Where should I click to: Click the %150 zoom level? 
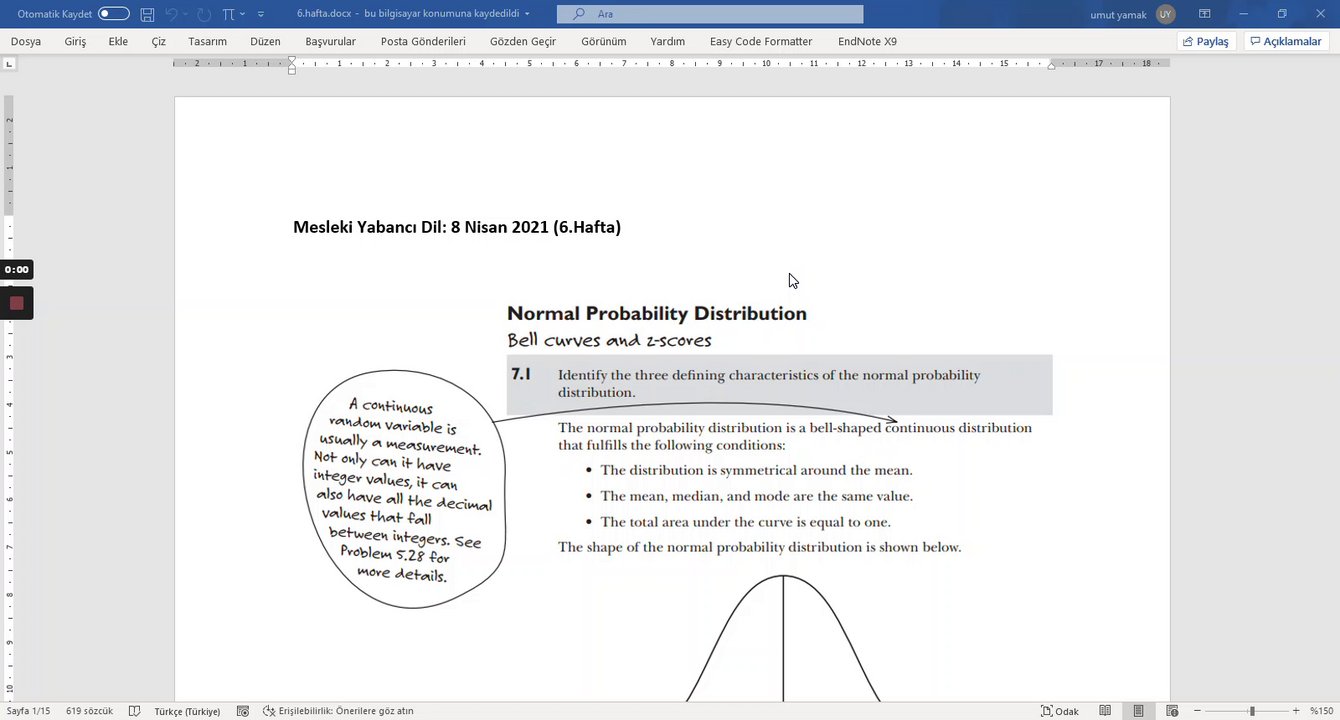[x=1322, y=711]
